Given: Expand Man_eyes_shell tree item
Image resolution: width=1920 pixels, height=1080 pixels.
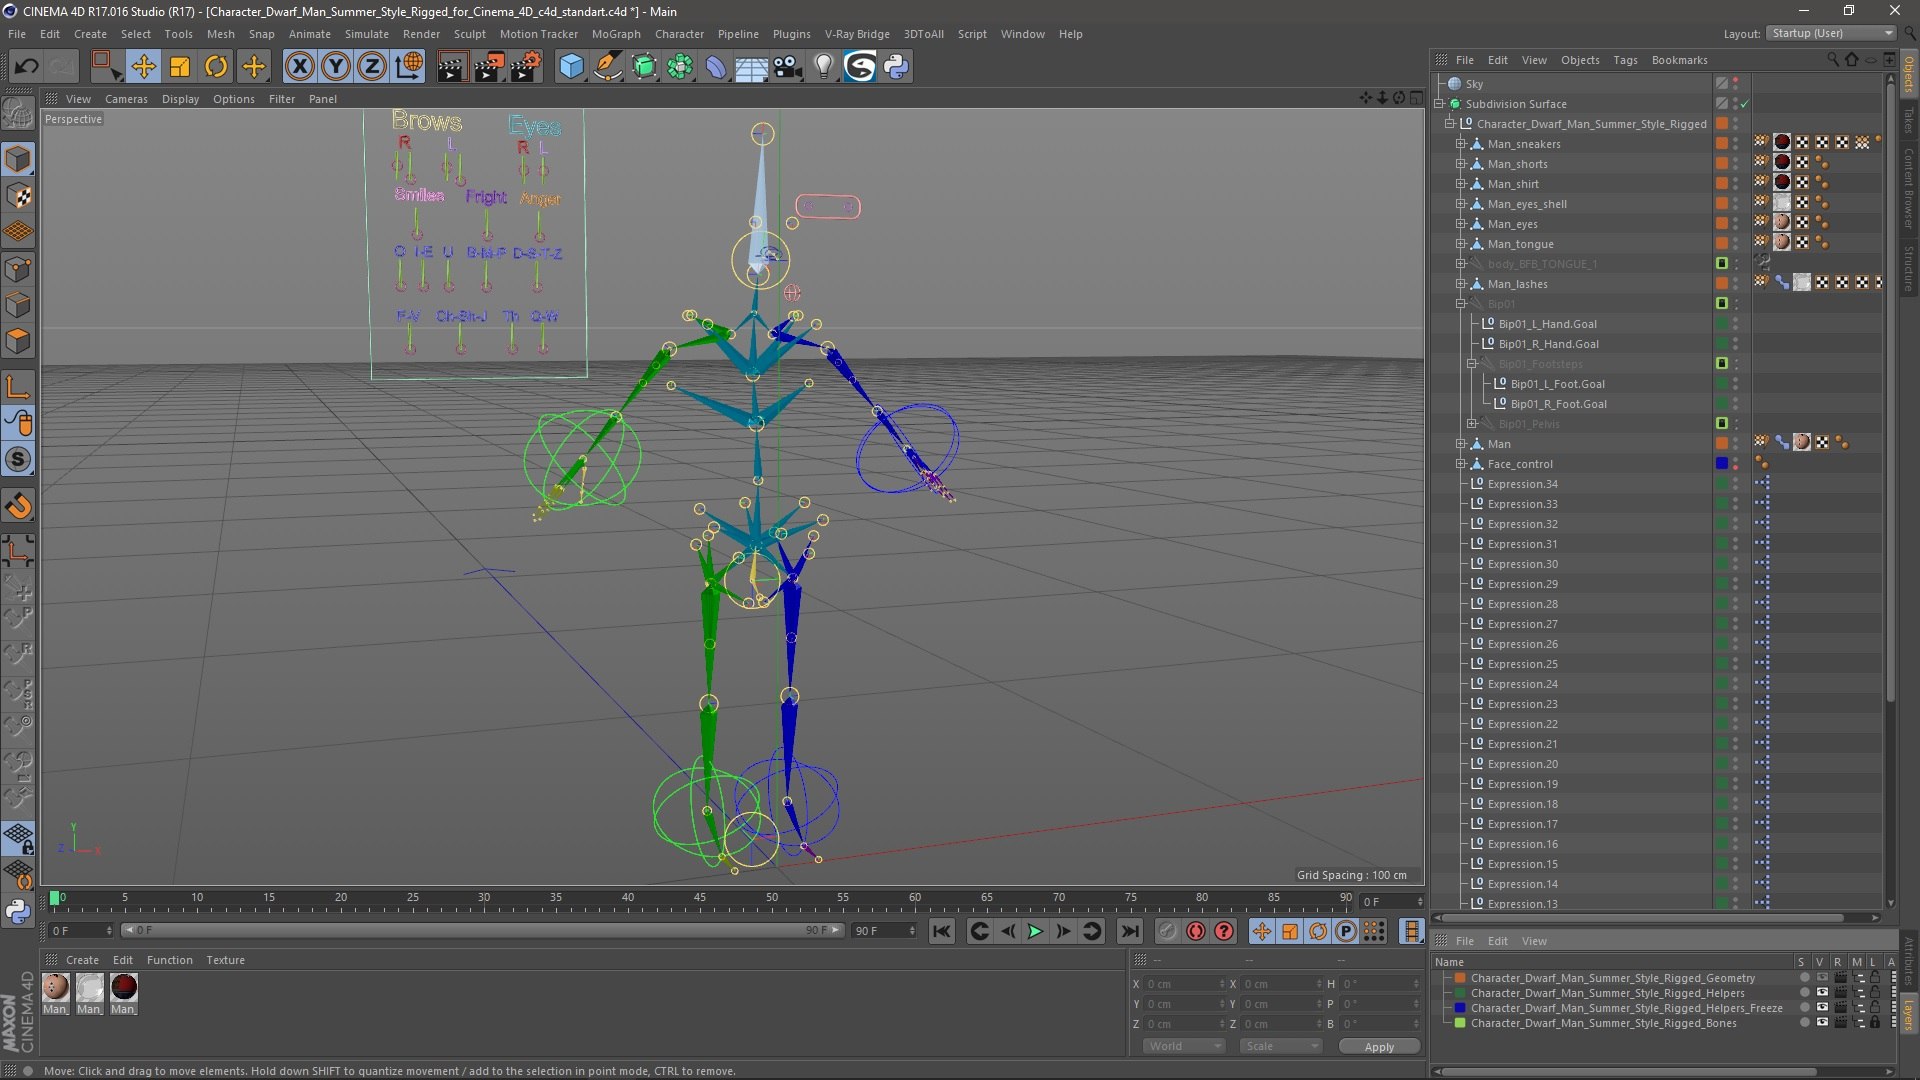Looking at the screenshot, I should click(1460, 204).
